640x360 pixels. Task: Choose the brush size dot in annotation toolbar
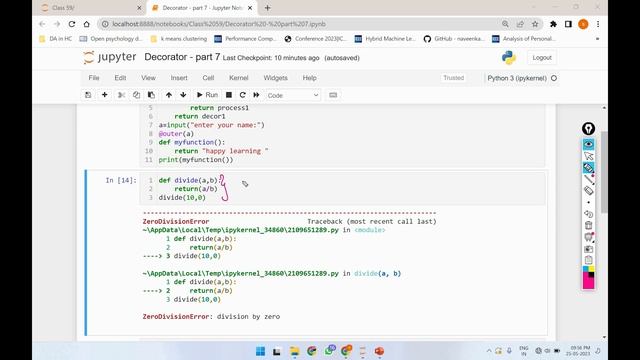(588, 202)
